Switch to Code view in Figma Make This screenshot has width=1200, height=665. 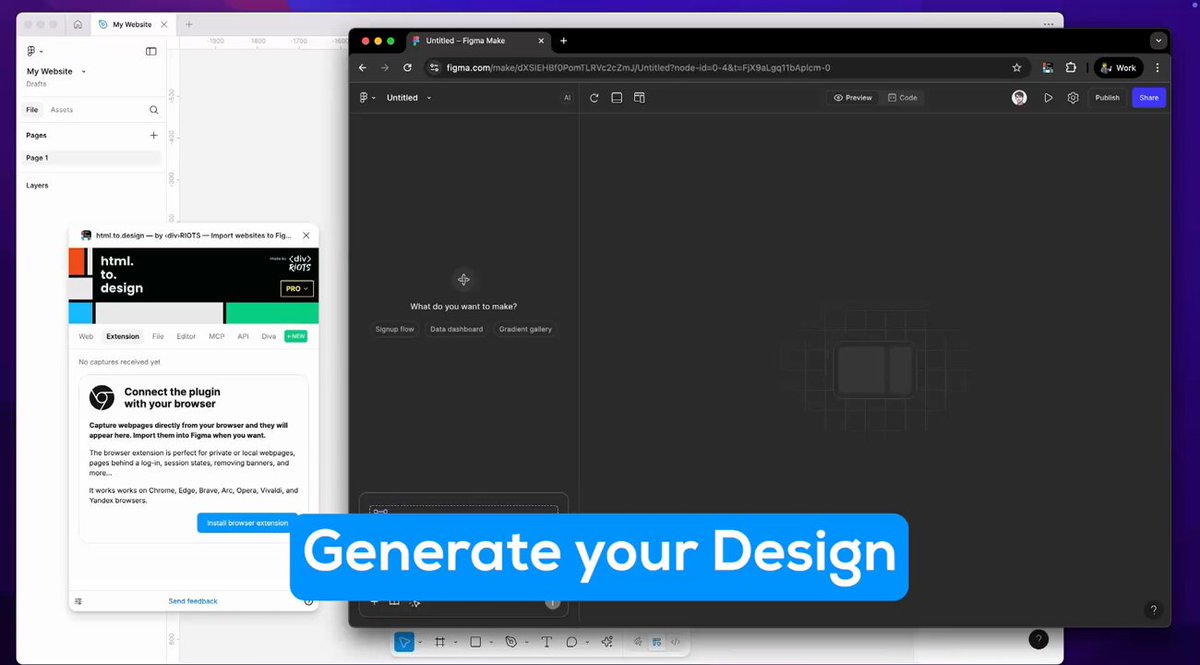902,98
